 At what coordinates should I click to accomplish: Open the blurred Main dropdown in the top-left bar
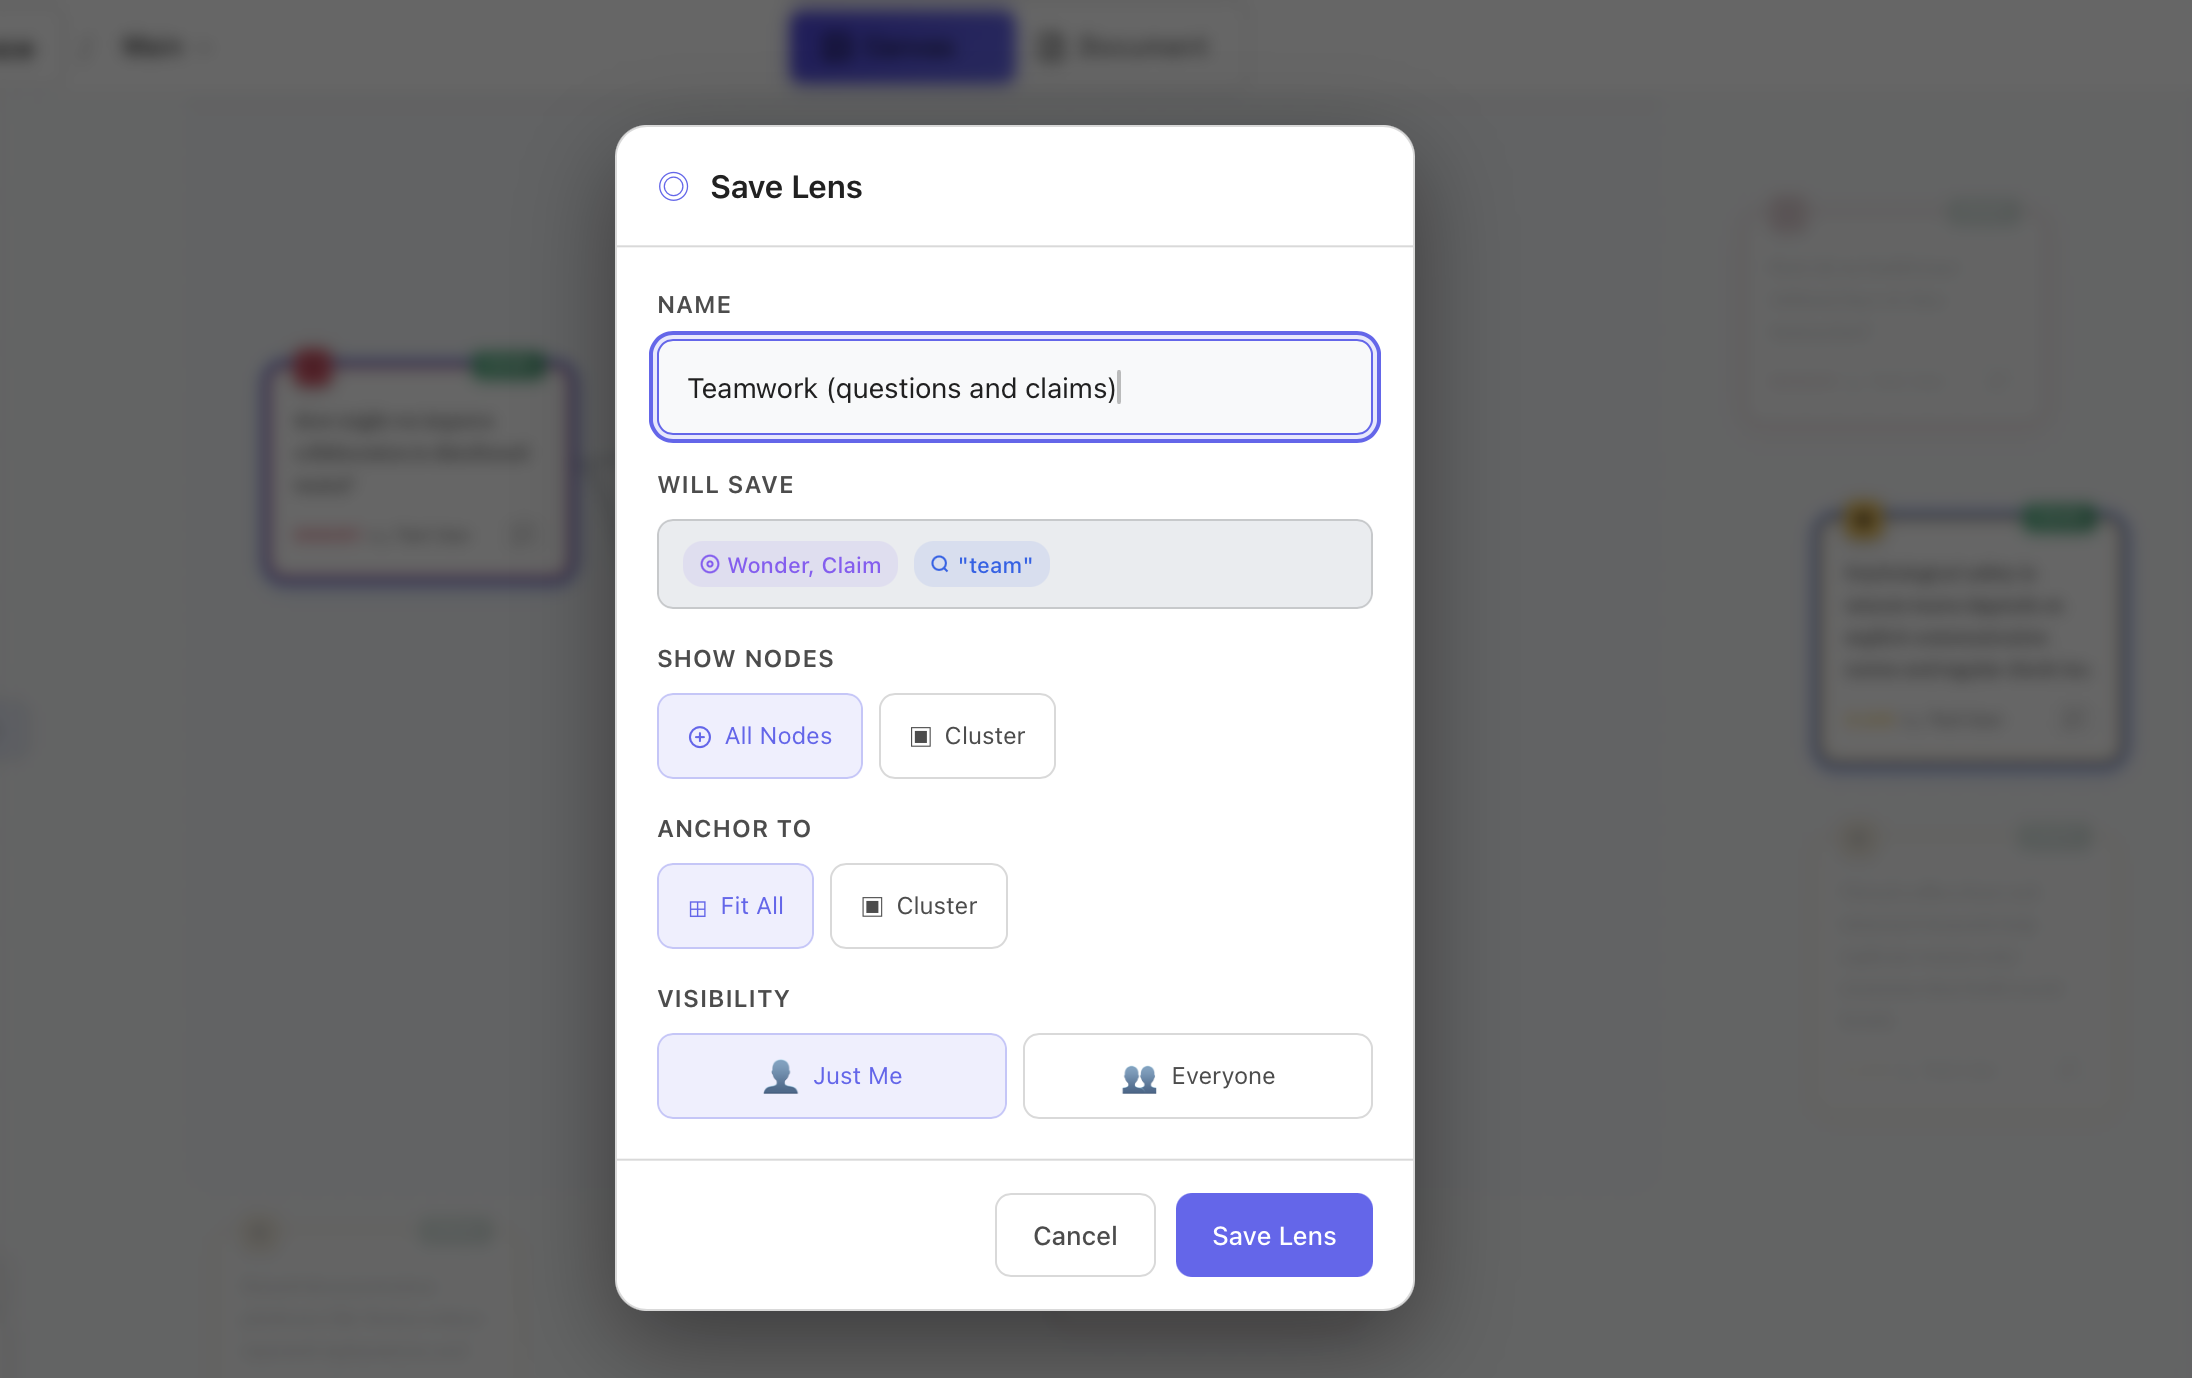pos(160,47)
